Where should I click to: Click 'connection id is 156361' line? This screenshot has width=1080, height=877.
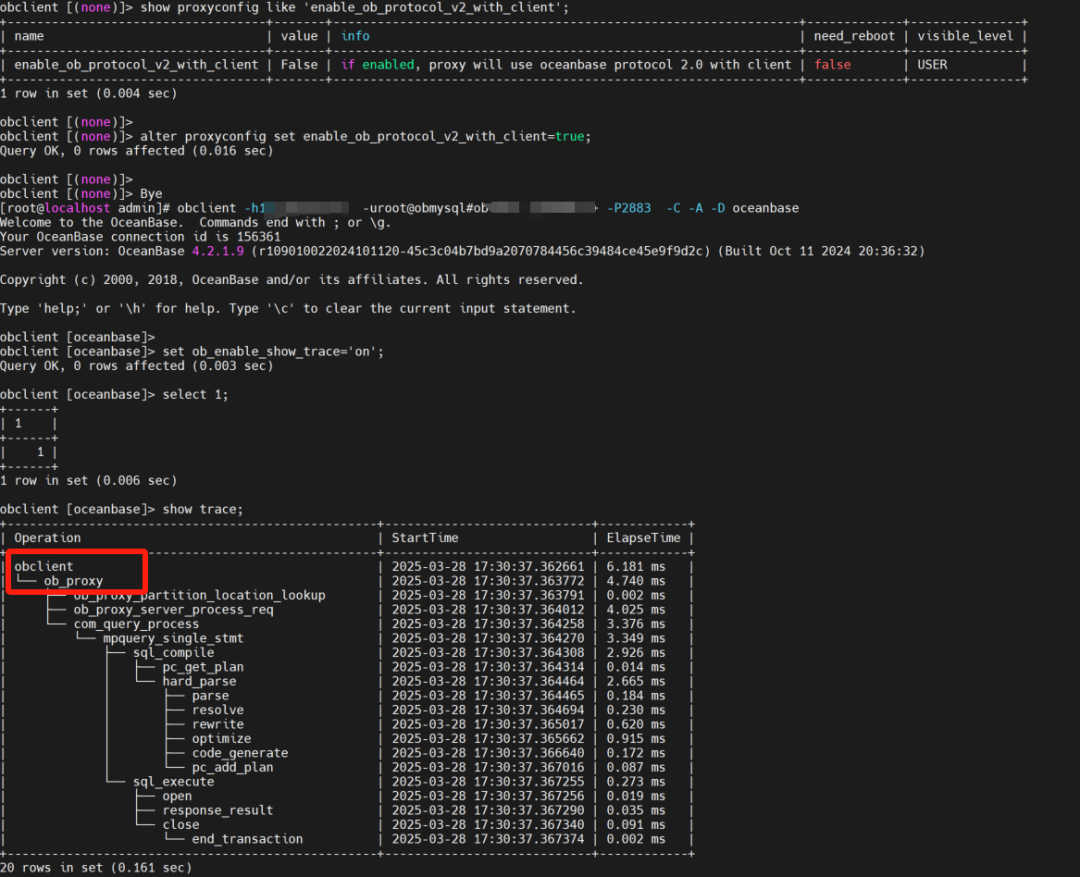[141, 236]
